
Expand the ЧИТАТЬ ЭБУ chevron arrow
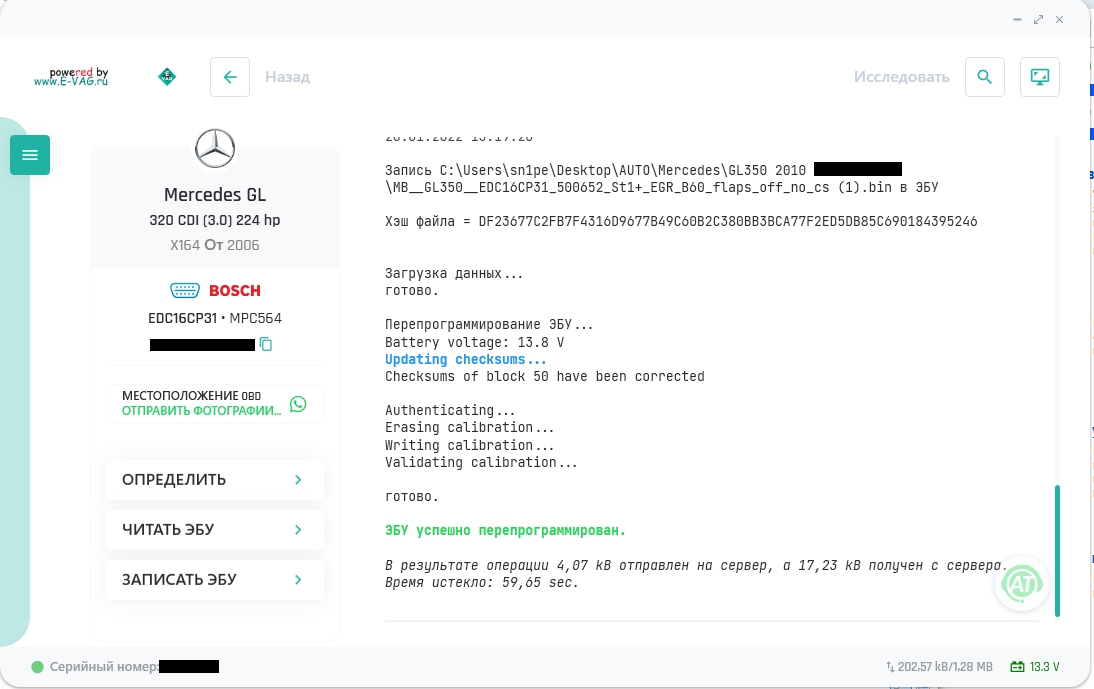point(298,530)
